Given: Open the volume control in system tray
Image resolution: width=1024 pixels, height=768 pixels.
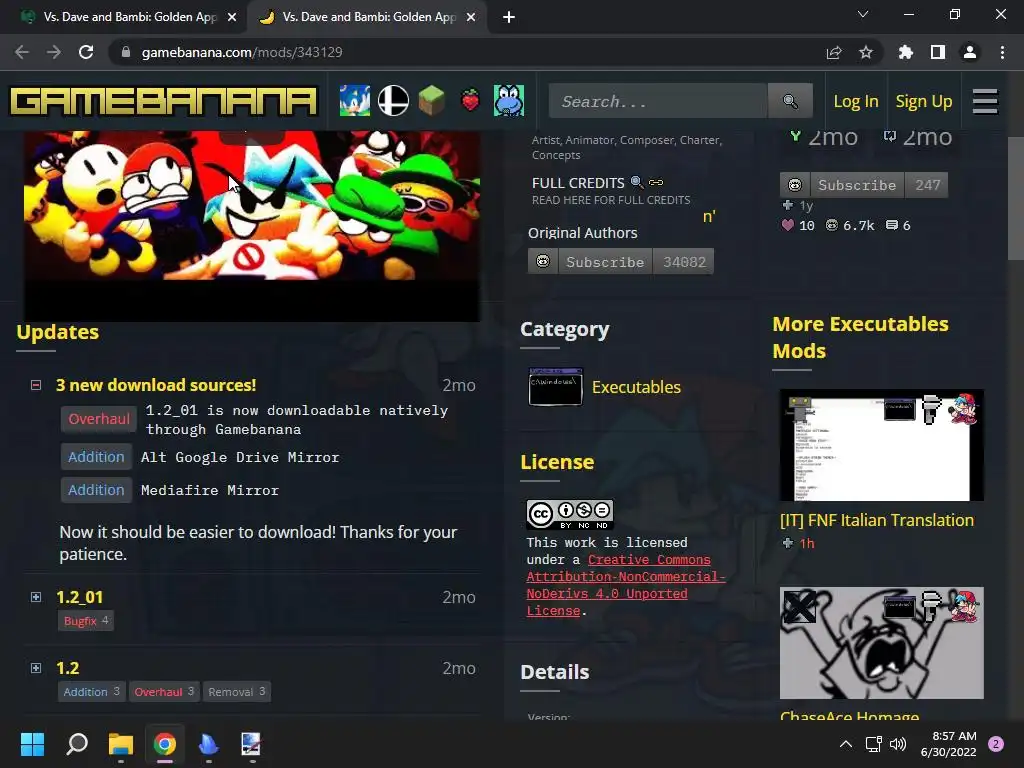Looking at the screenshot, I should click(x=899, y=744).
